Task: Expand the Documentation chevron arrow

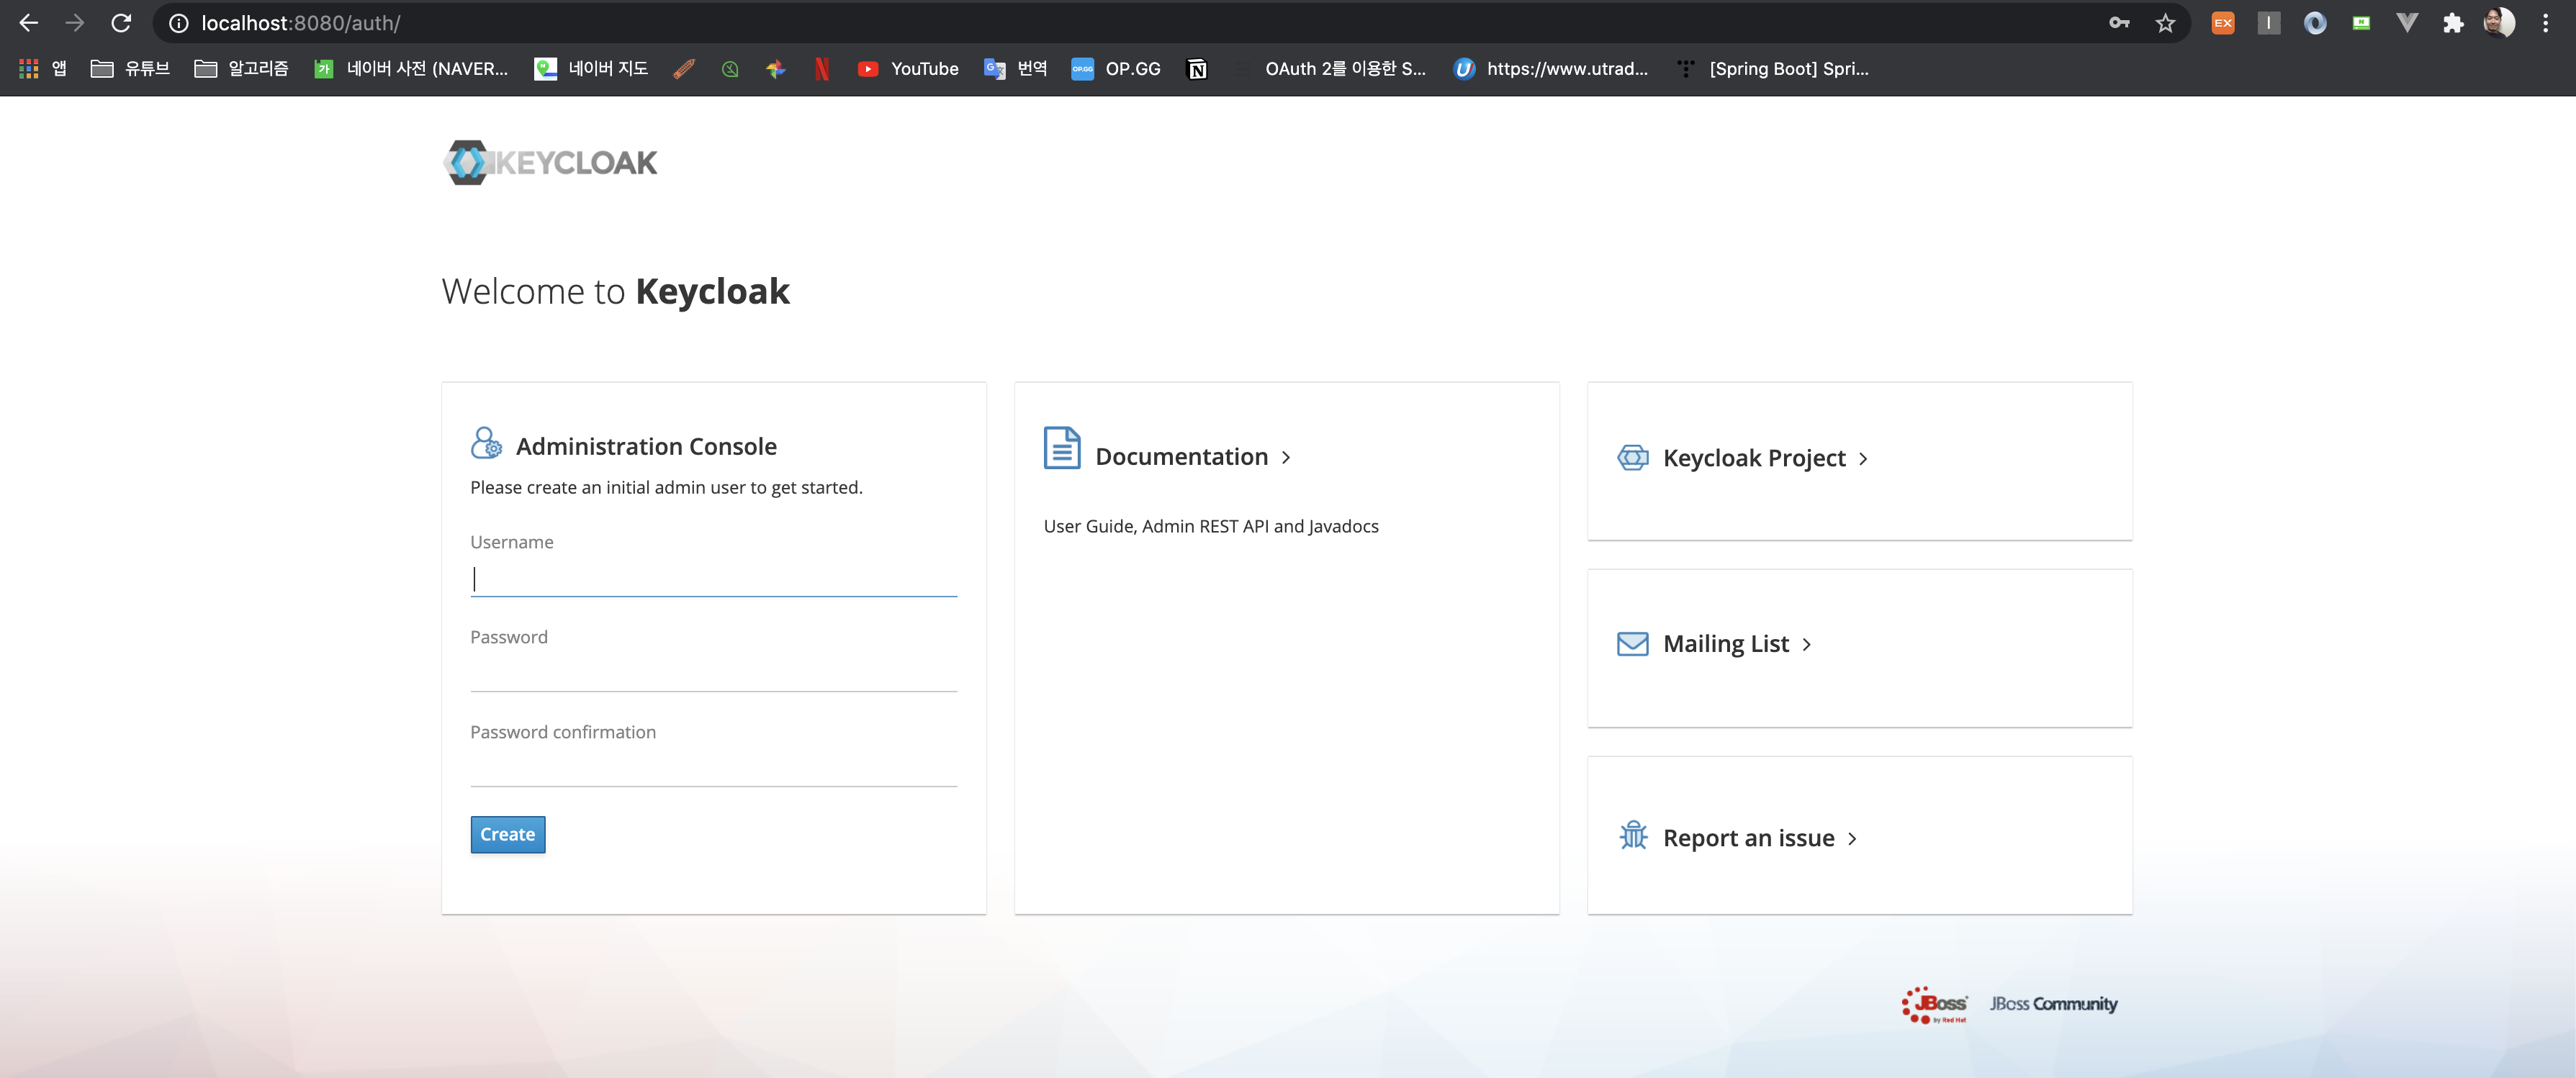Action: coord(1286,457)
